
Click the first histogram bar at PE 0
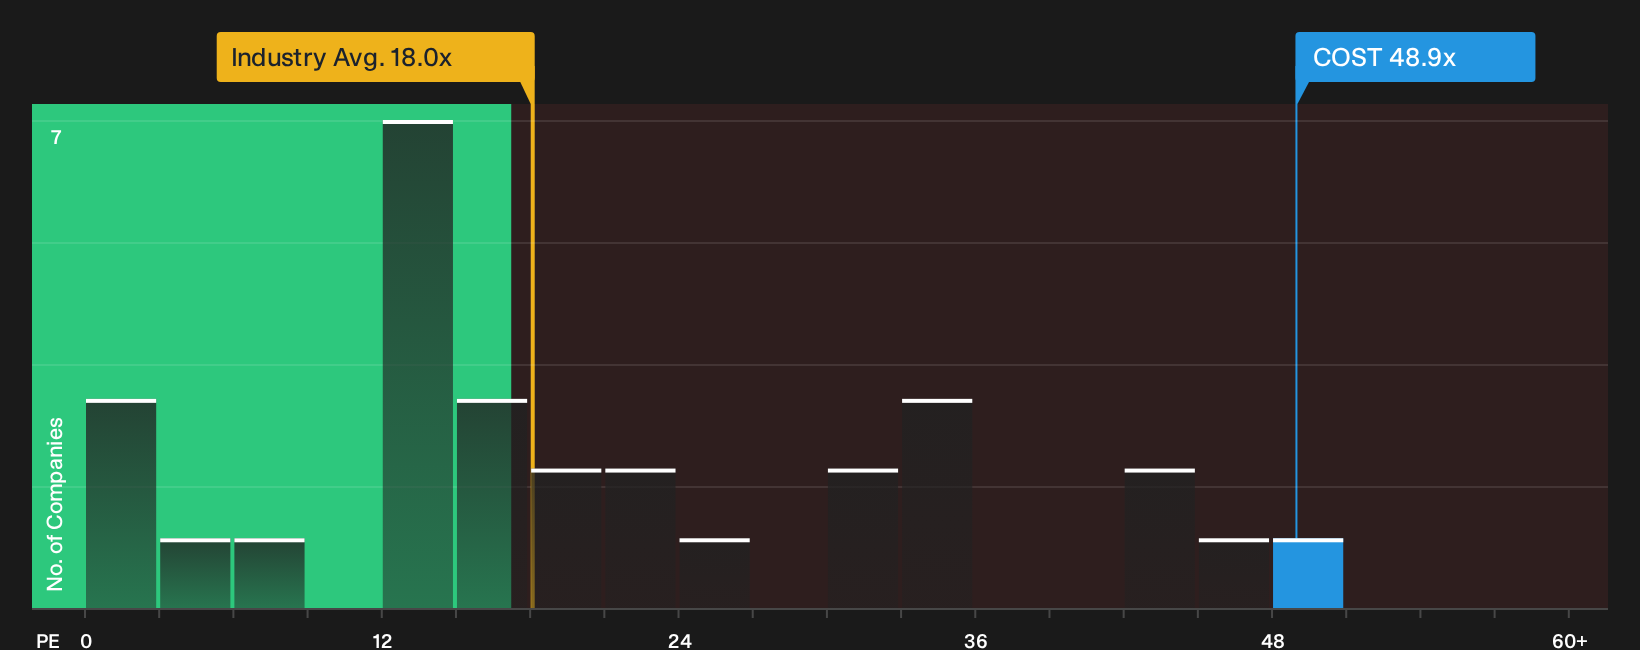coord(121,503)
